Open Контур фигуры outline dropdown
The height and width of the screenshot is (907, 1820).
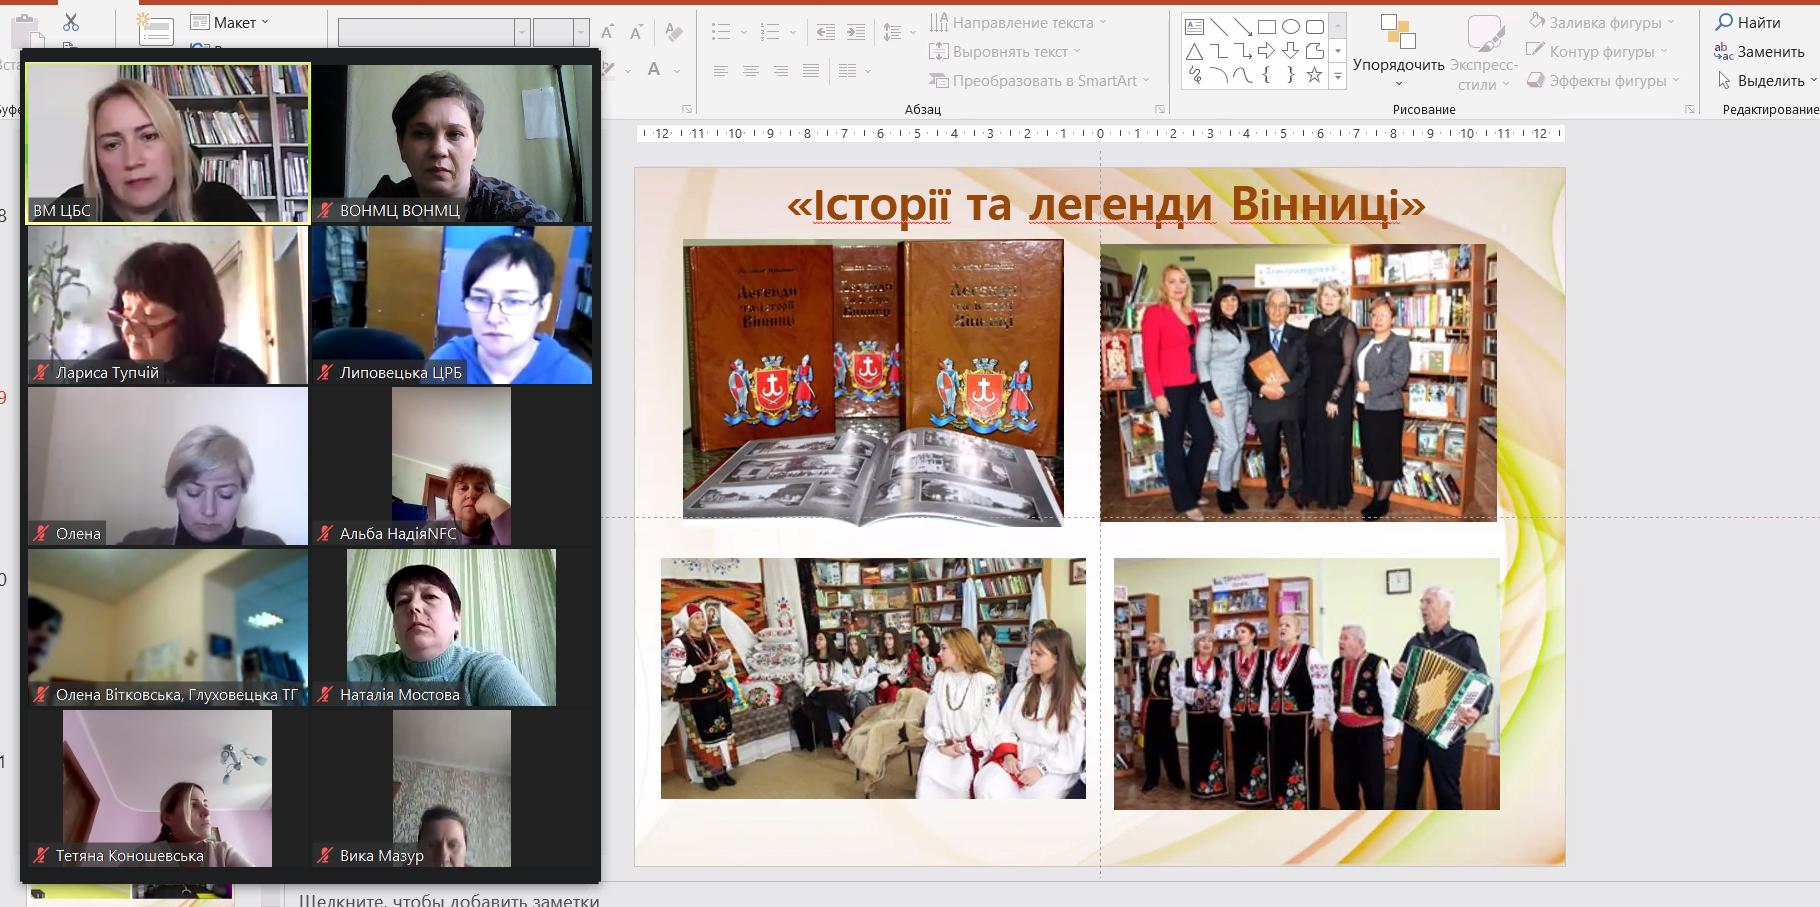coord(1597,51)
